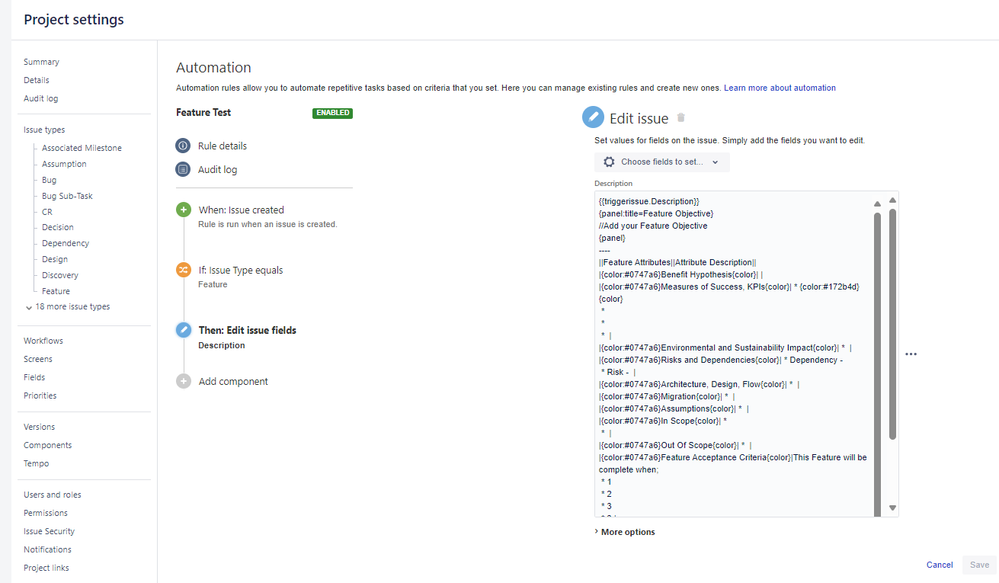Screen dimensions: 999x583
Task: Select the Bug Sub-Task issue type
Action: [x=67, y=196]
